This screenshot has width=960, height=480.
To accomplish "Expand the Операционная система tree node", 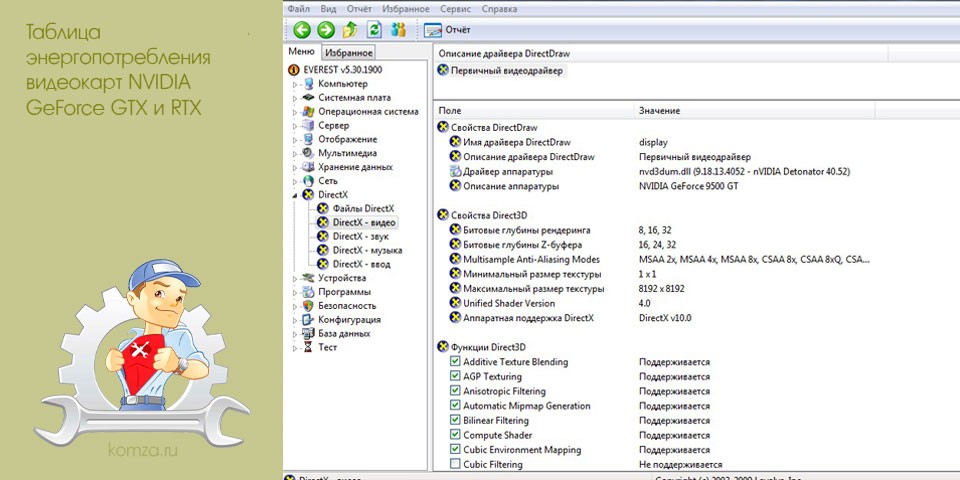I will (x=294, y=112).
